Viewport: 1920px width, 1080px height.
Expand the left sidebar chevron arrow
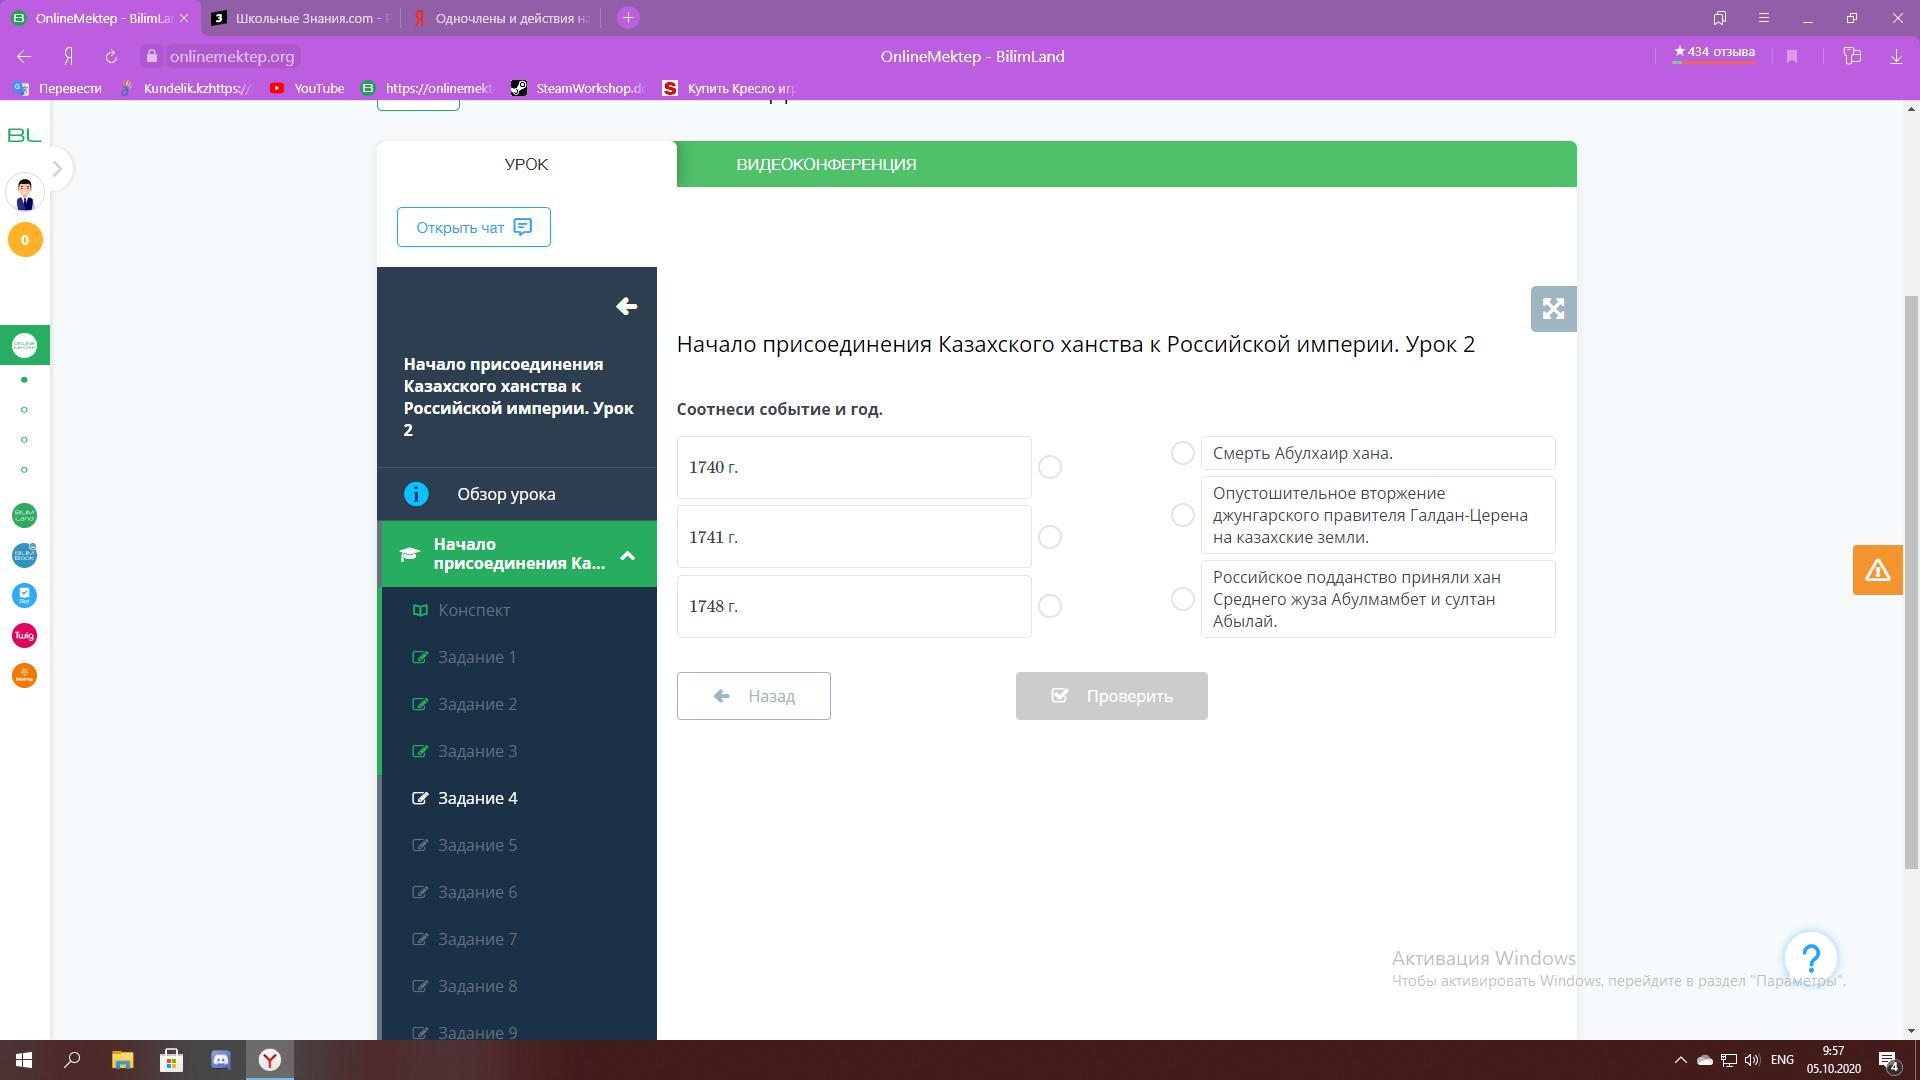[57, 169]
